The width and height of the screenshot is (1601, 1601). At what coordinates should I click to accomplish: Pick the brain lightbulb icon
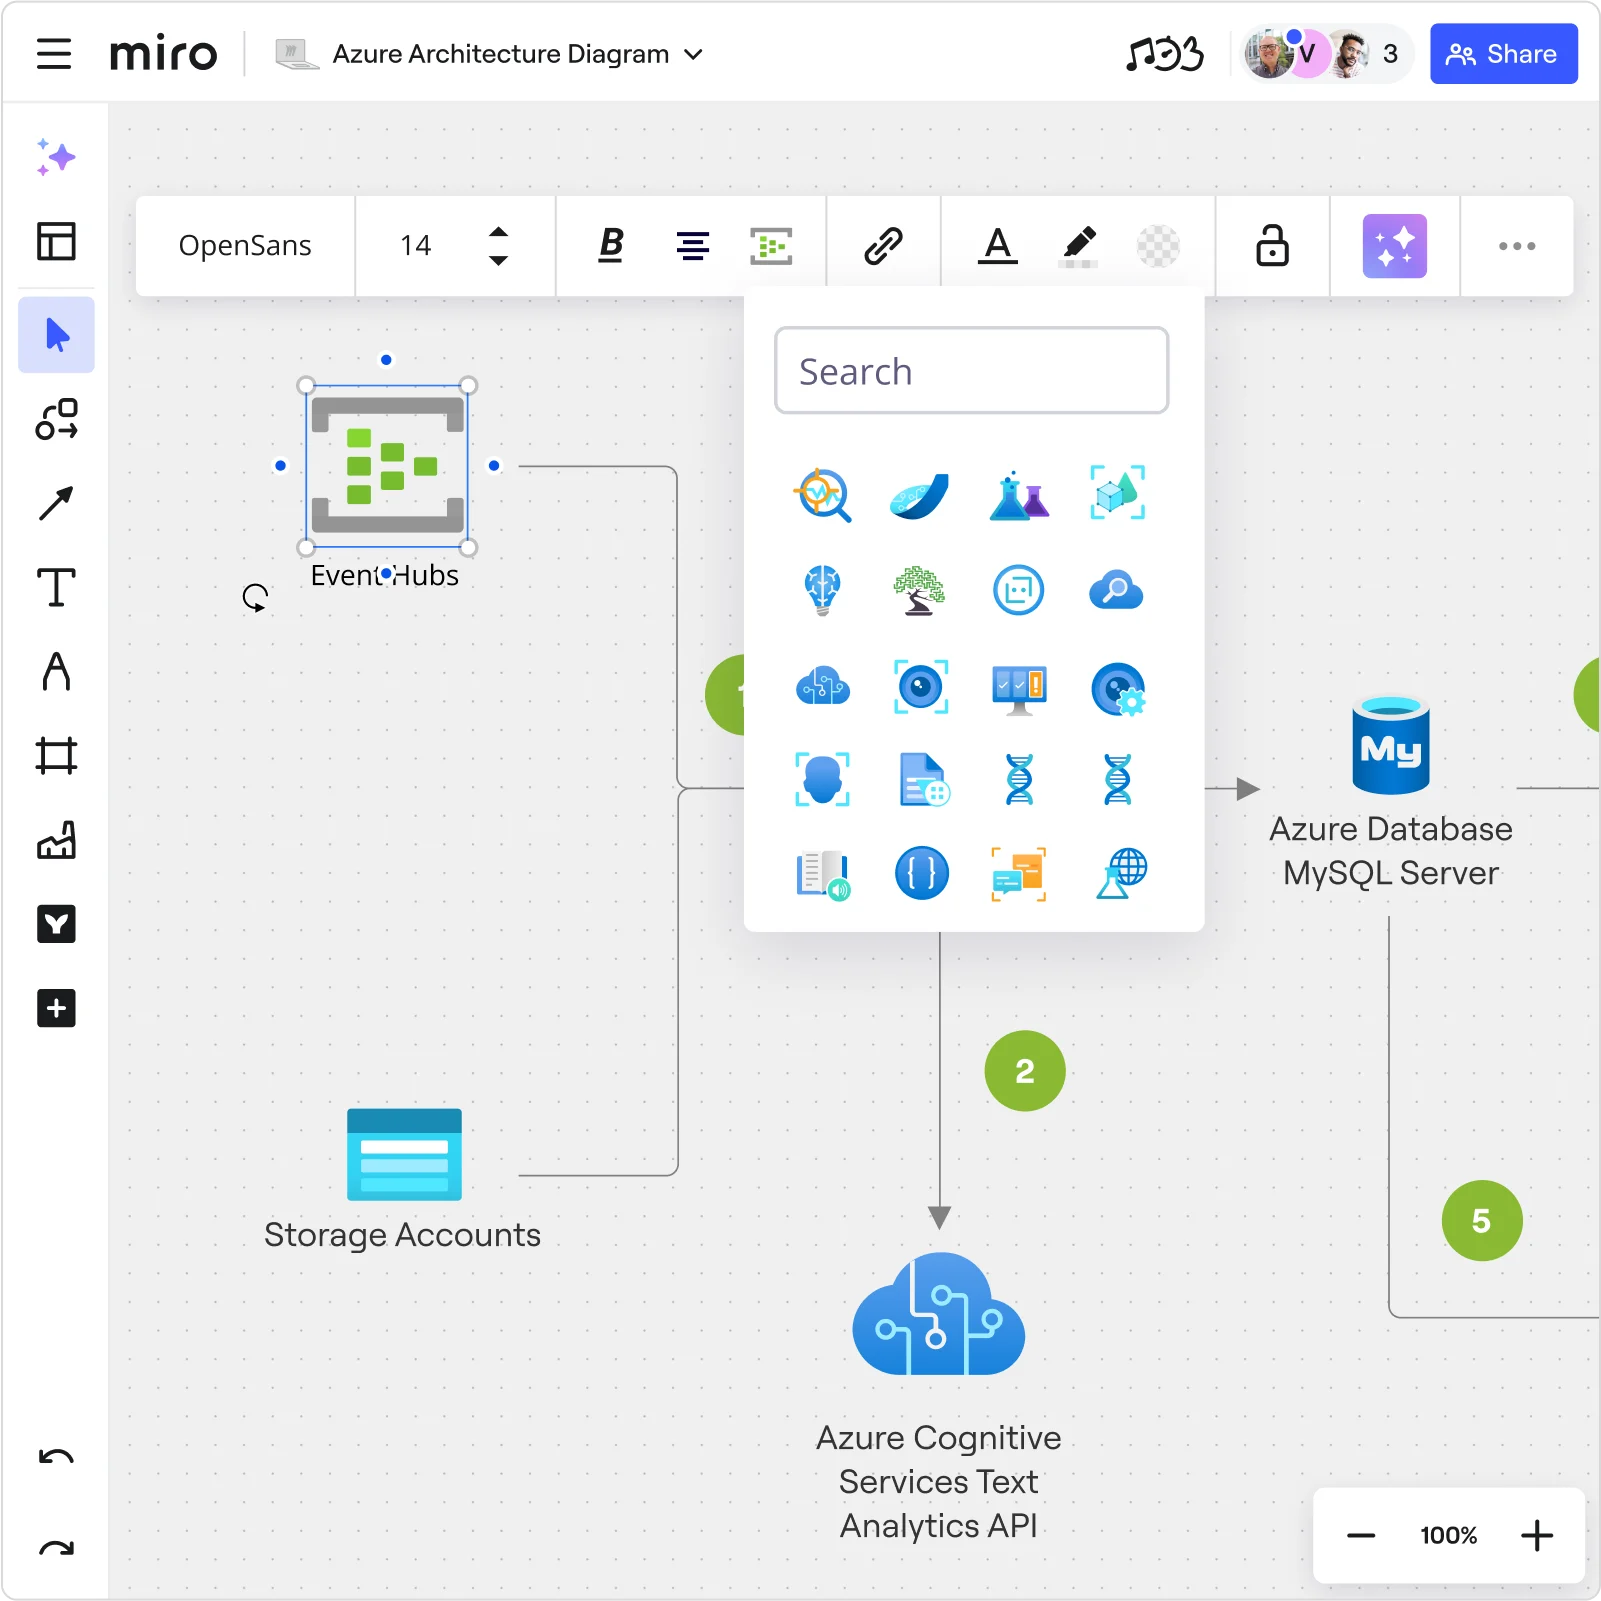[x=822, y=590]
